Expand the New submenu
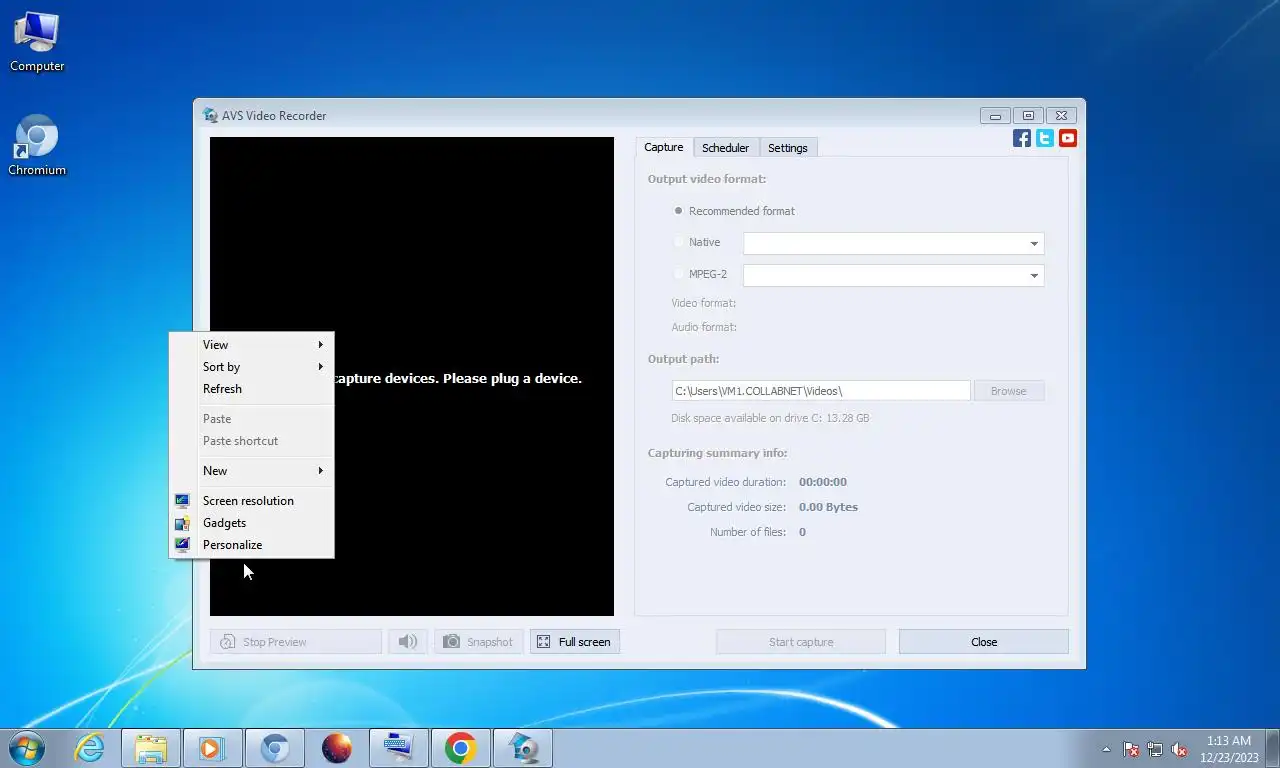 coord(251,471)
